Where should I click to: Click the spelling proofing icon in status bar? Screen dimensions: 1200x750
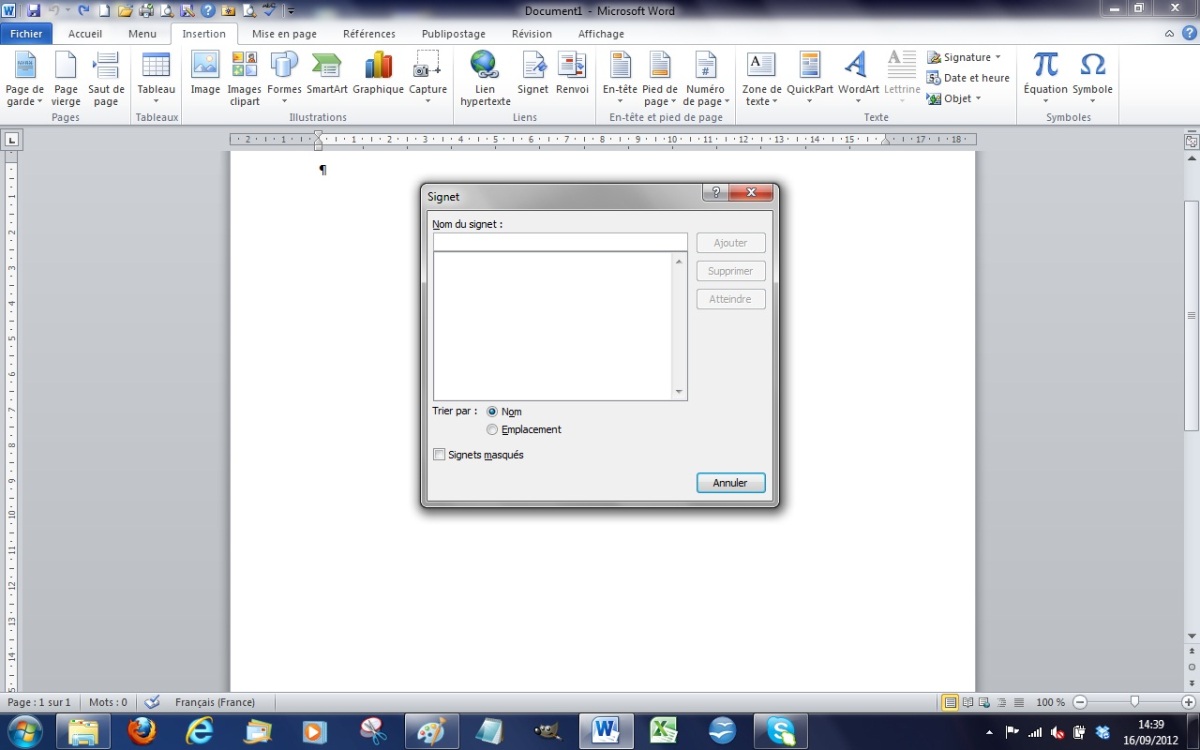[152, 702]
